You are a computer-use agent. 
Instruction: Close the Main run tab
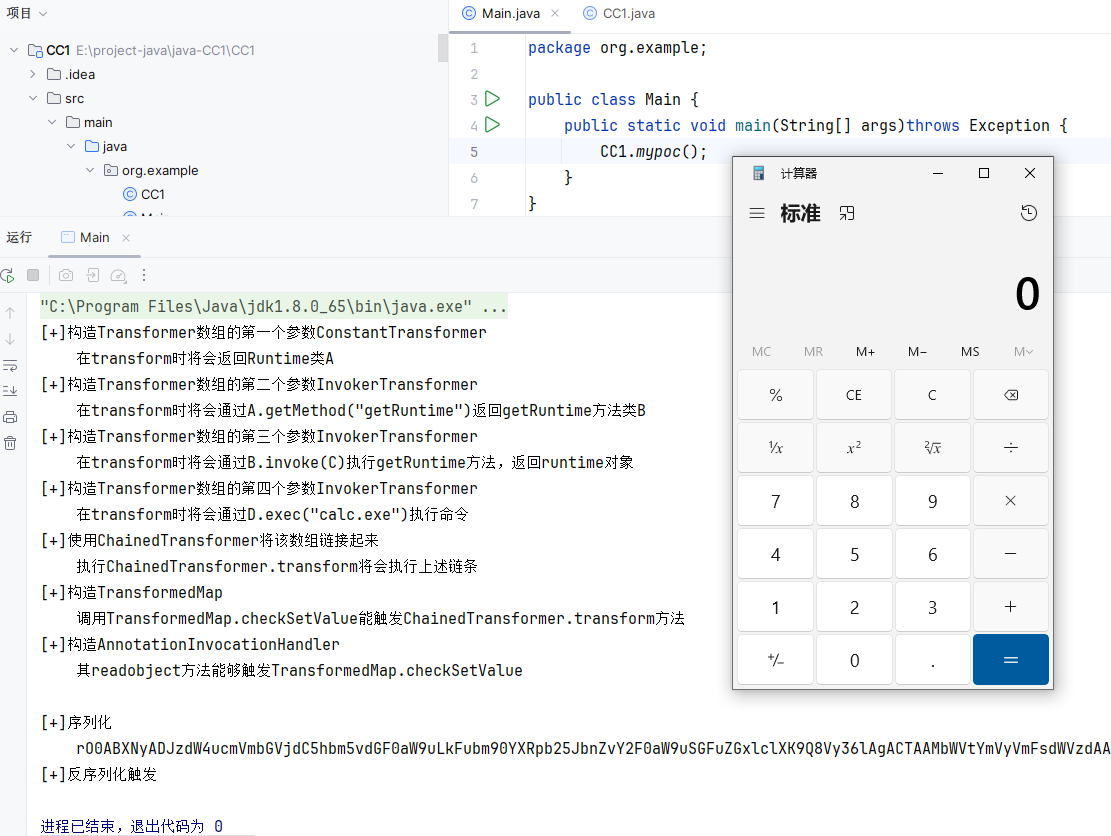(x=126, y=238)
